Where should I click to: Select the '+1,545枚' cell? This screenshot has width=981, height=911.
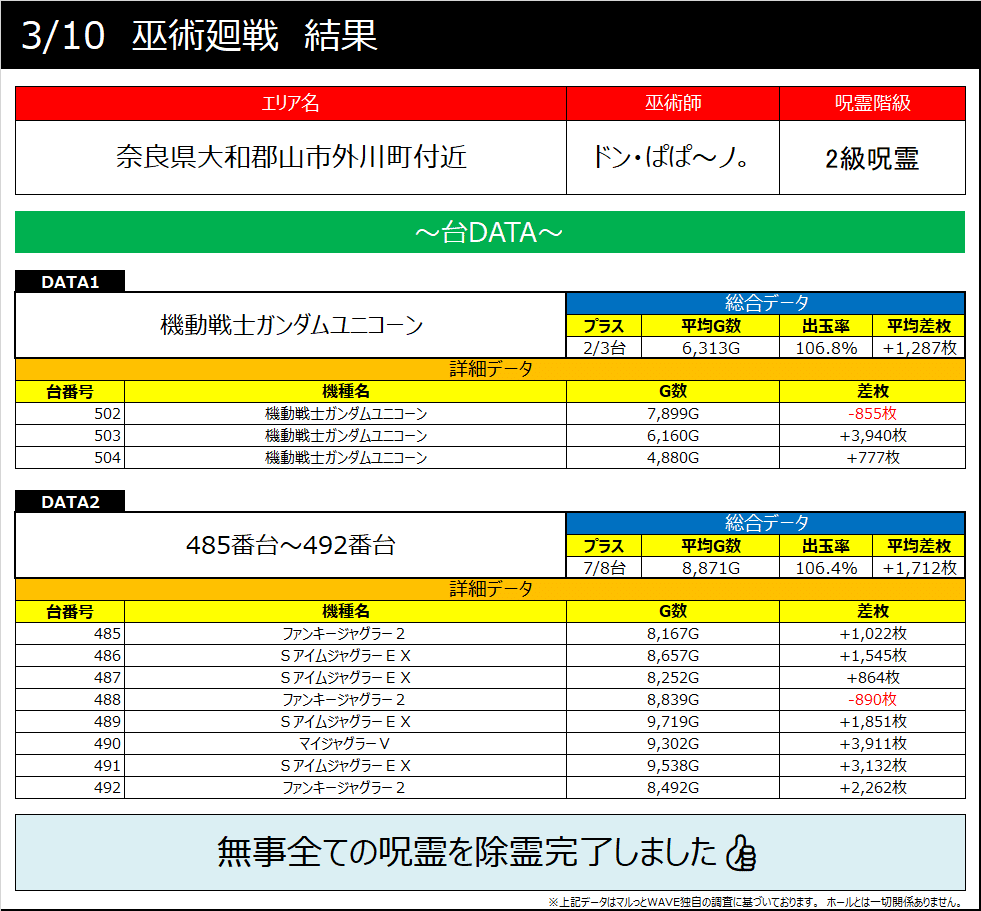[x=872, y=655]
